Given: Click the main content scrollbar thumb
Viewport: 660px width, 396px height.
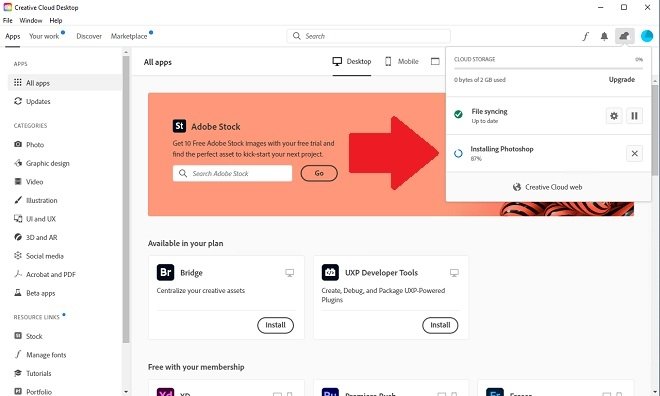Looking at the screenshot, I should coord(655,130).
